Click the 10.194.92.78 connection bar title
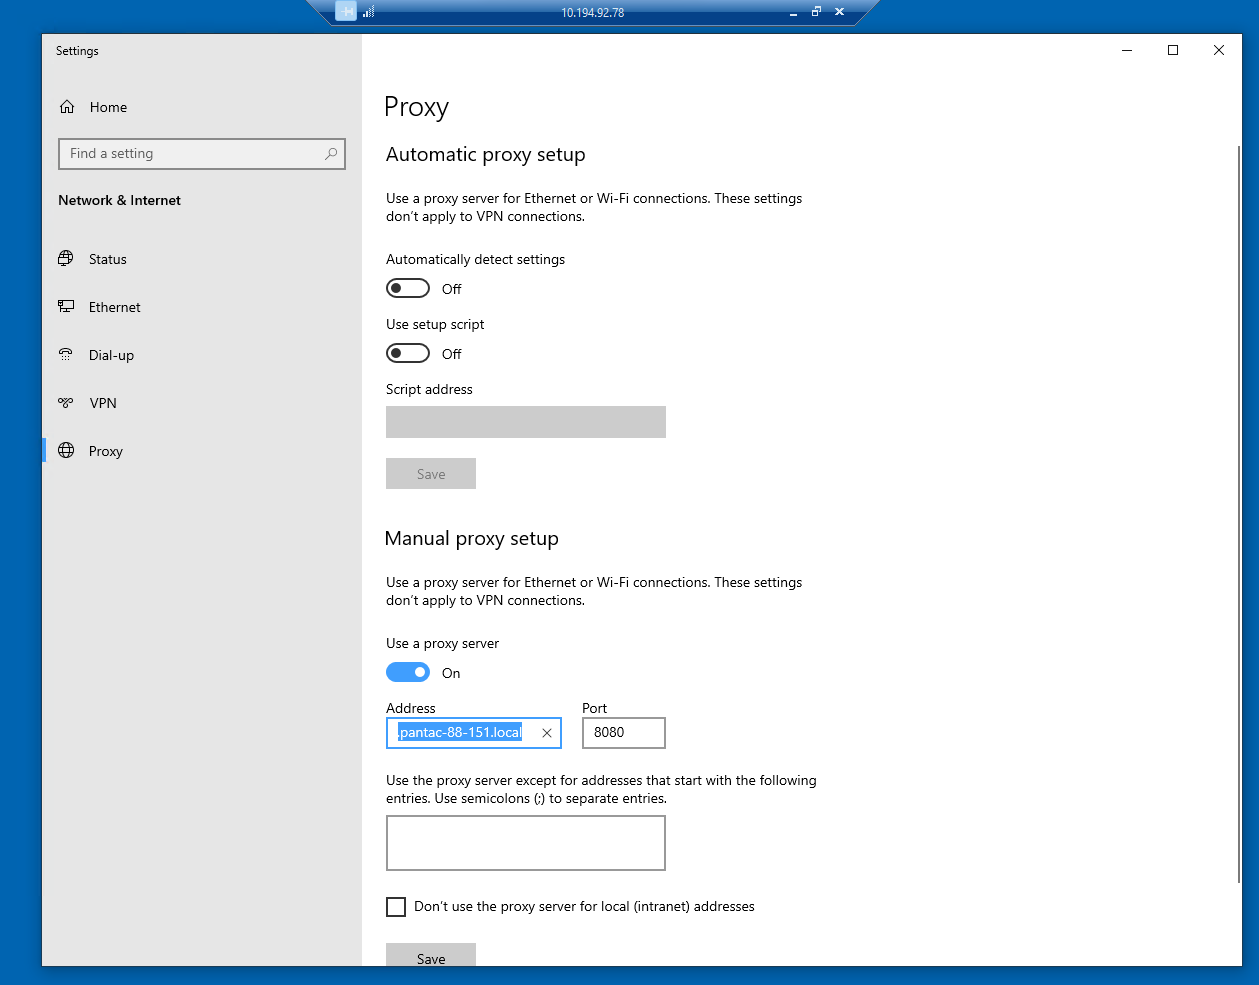The height and width of the screenshot is (985, 1259). coord(593,13)
